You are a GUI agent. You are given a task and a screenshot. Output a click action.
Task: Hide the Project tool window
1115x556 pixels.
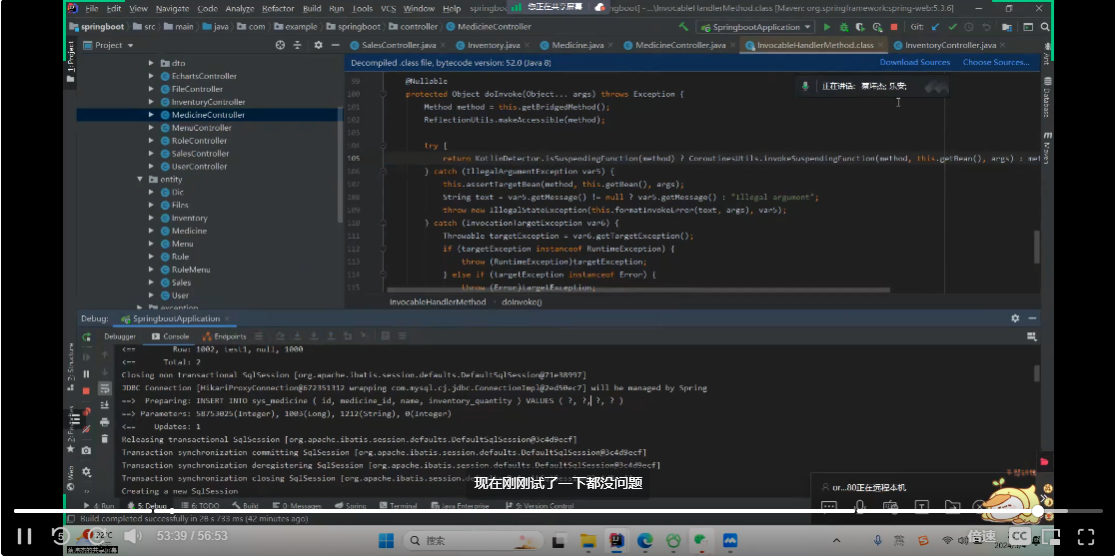click(335, 45)
